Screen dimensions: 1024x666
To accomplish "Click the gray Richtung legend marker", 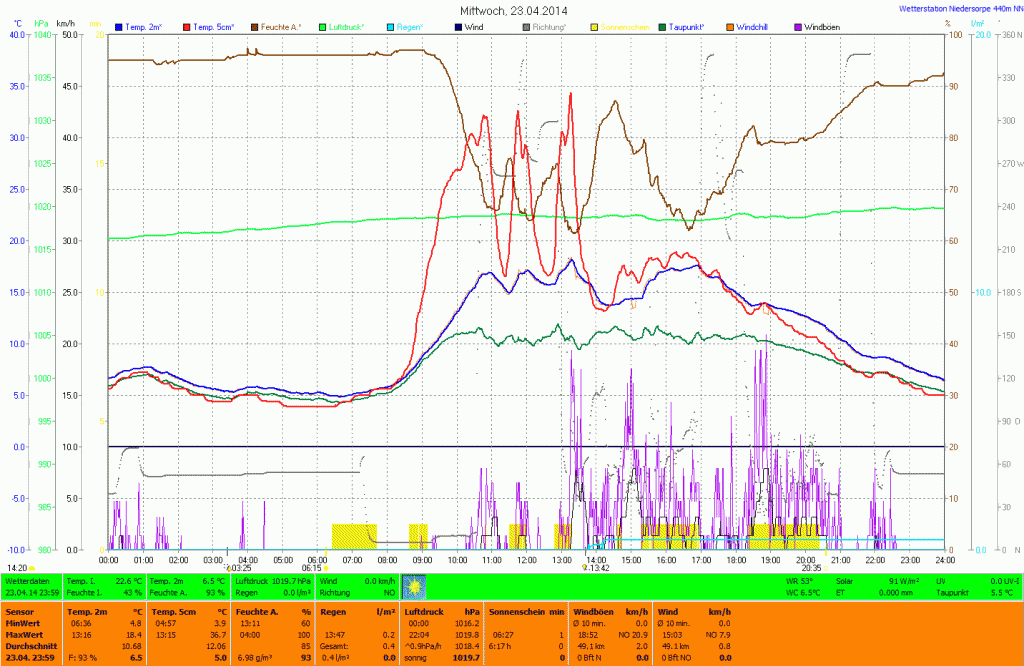I will pyautogui.click(x=525, y=26).
